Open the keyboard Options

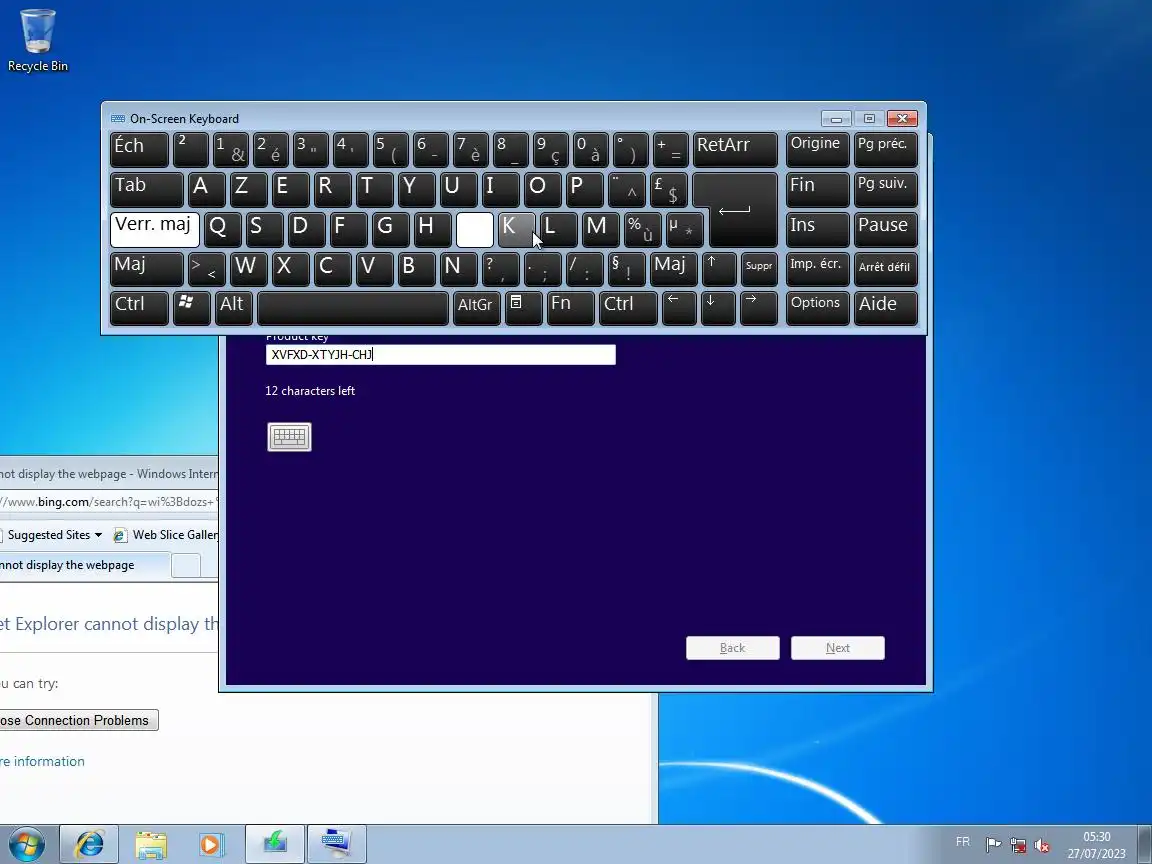pyautogui.click(x=817, y=308)
